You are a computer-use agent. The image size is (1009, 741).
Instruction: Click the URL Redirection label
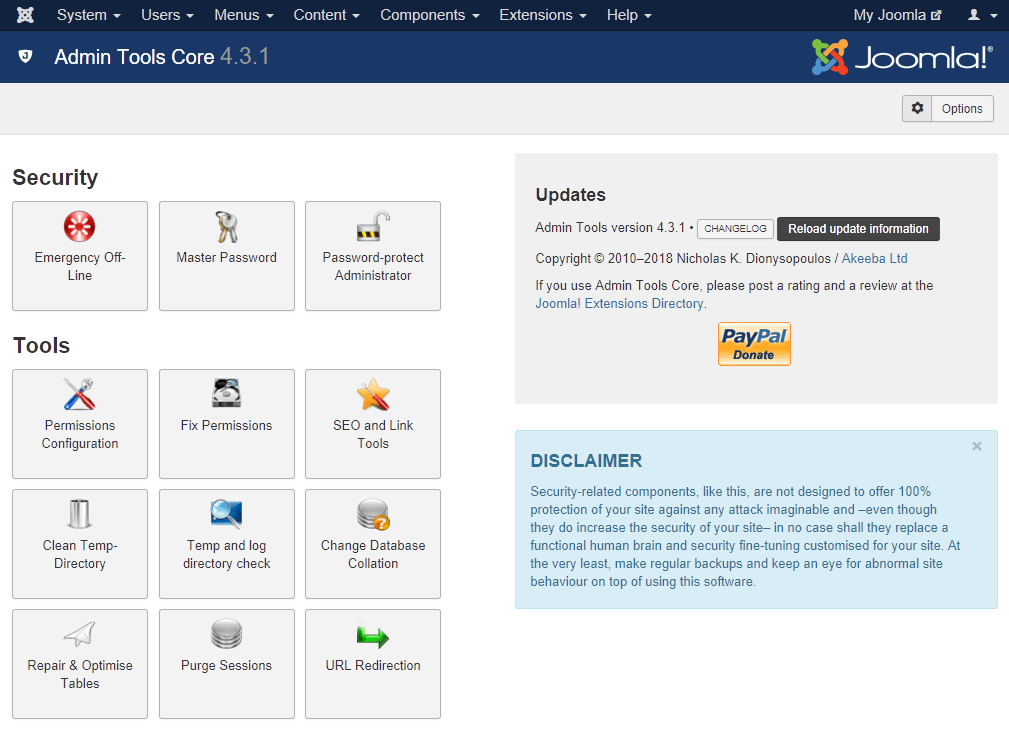point(373,665)
